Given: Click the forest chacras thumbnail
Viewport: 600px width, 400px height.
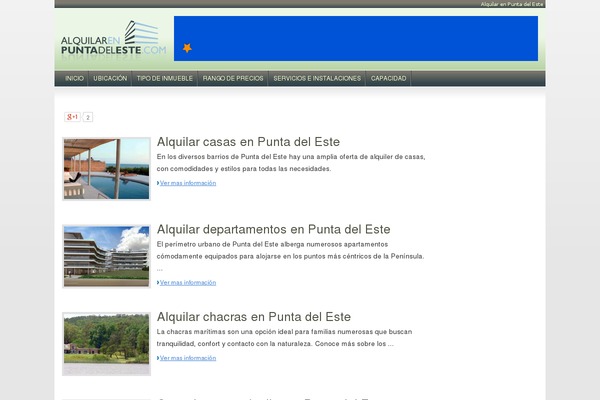Looking at the screenshot, I should coord(106,344).
